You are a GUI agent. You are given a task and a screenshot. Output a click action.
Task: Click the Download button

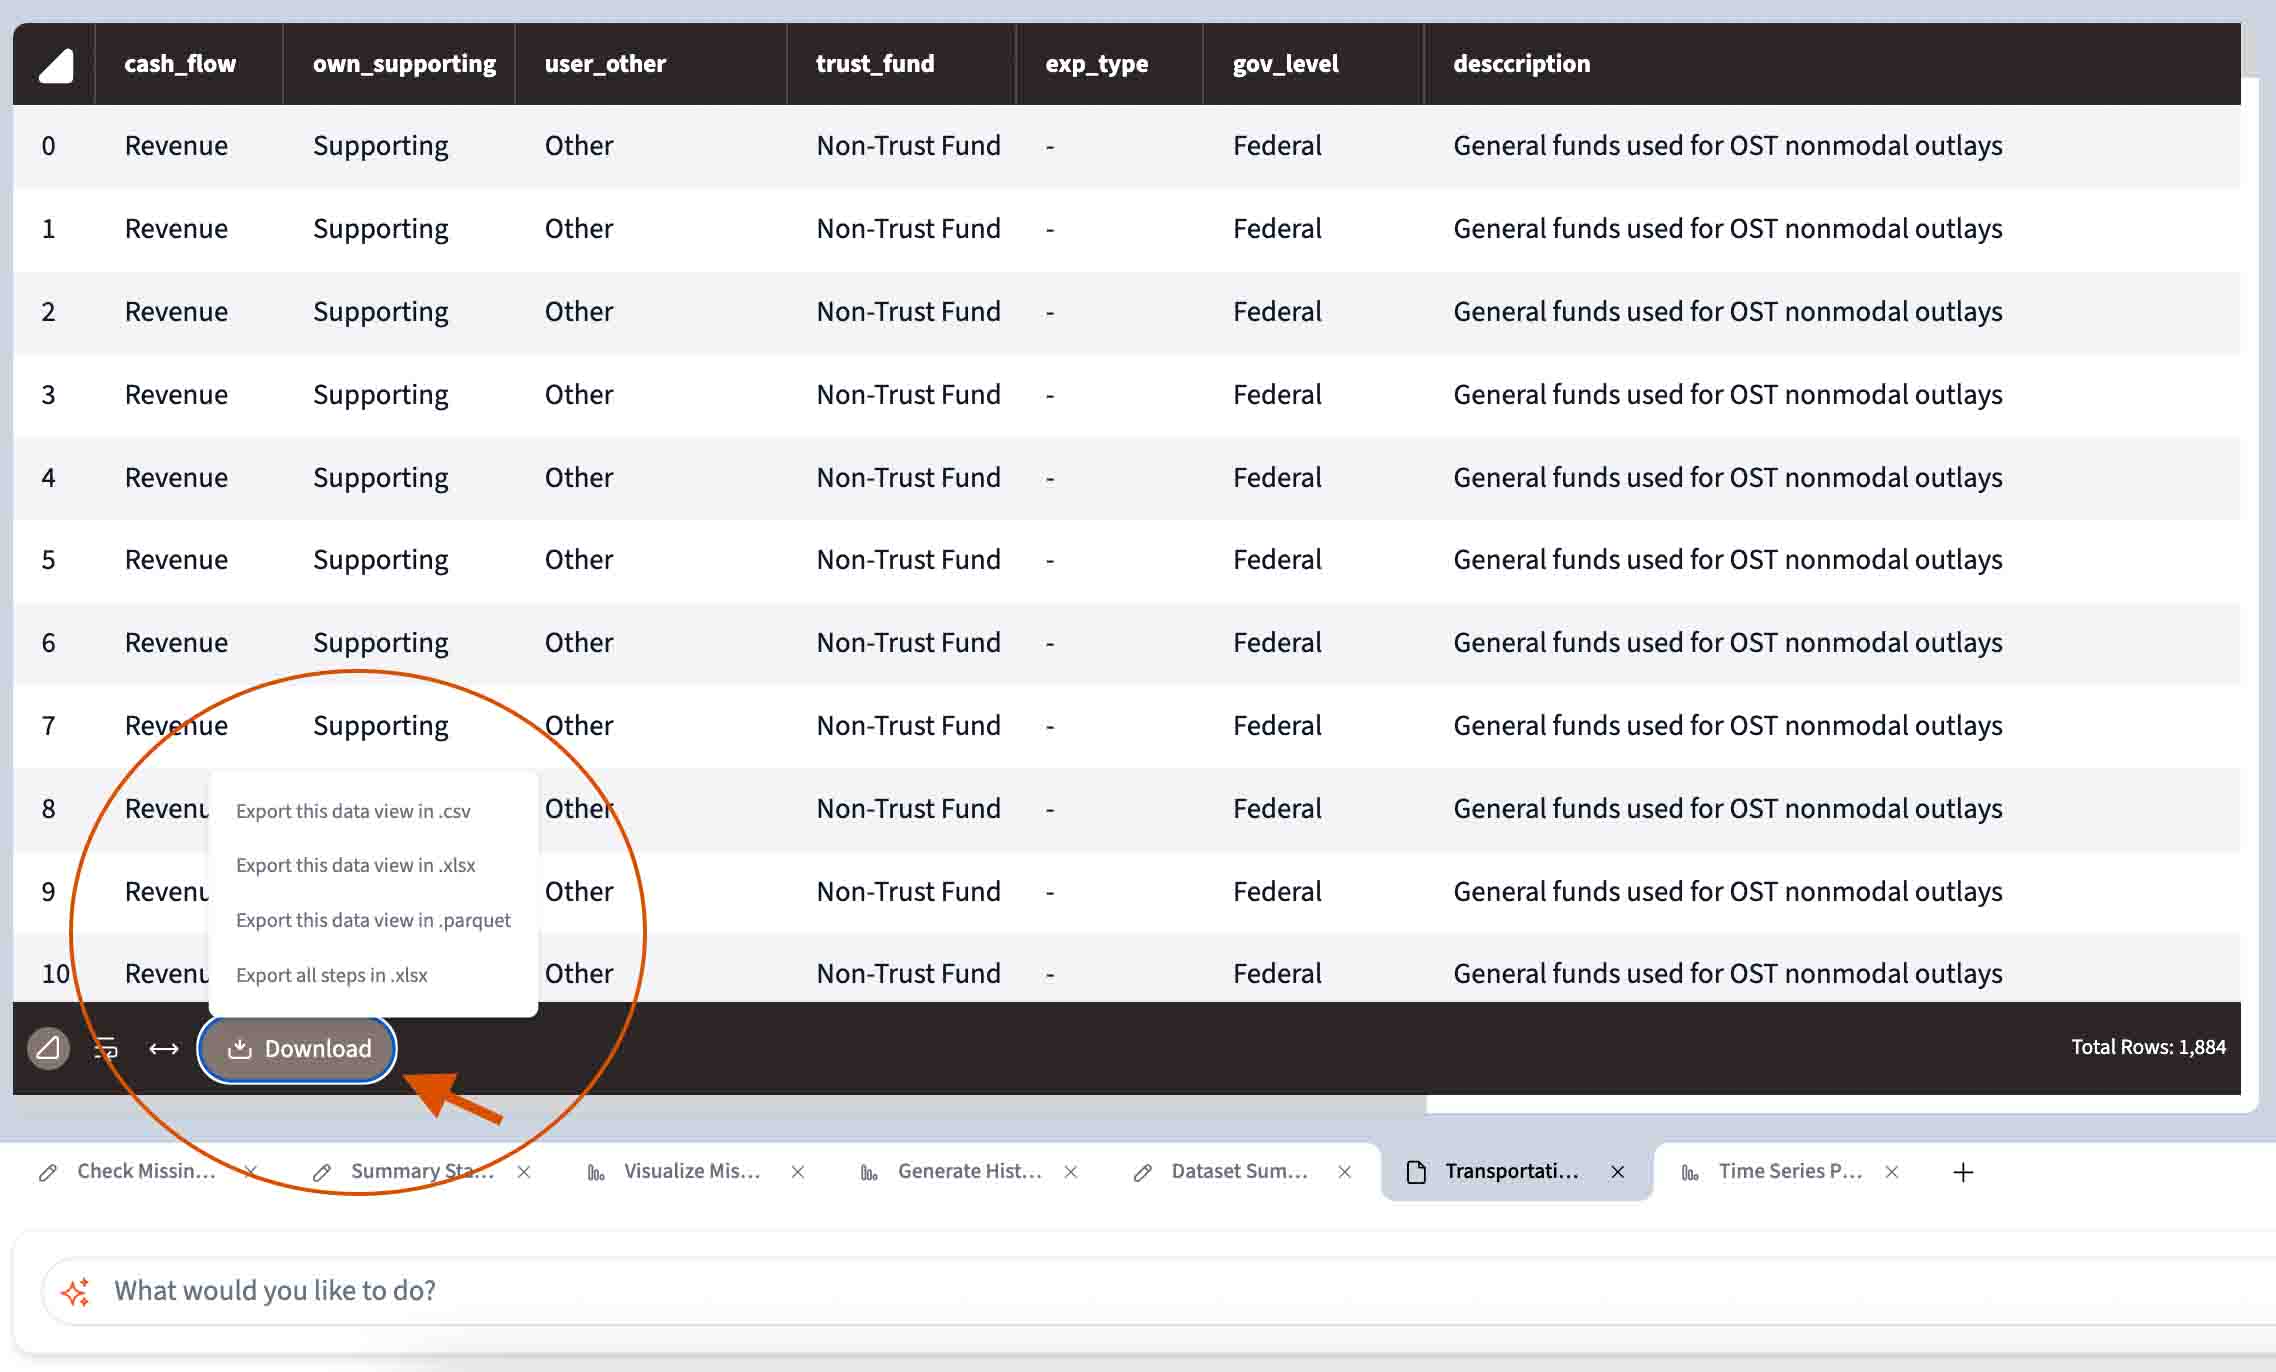(x=301, y=1045)
